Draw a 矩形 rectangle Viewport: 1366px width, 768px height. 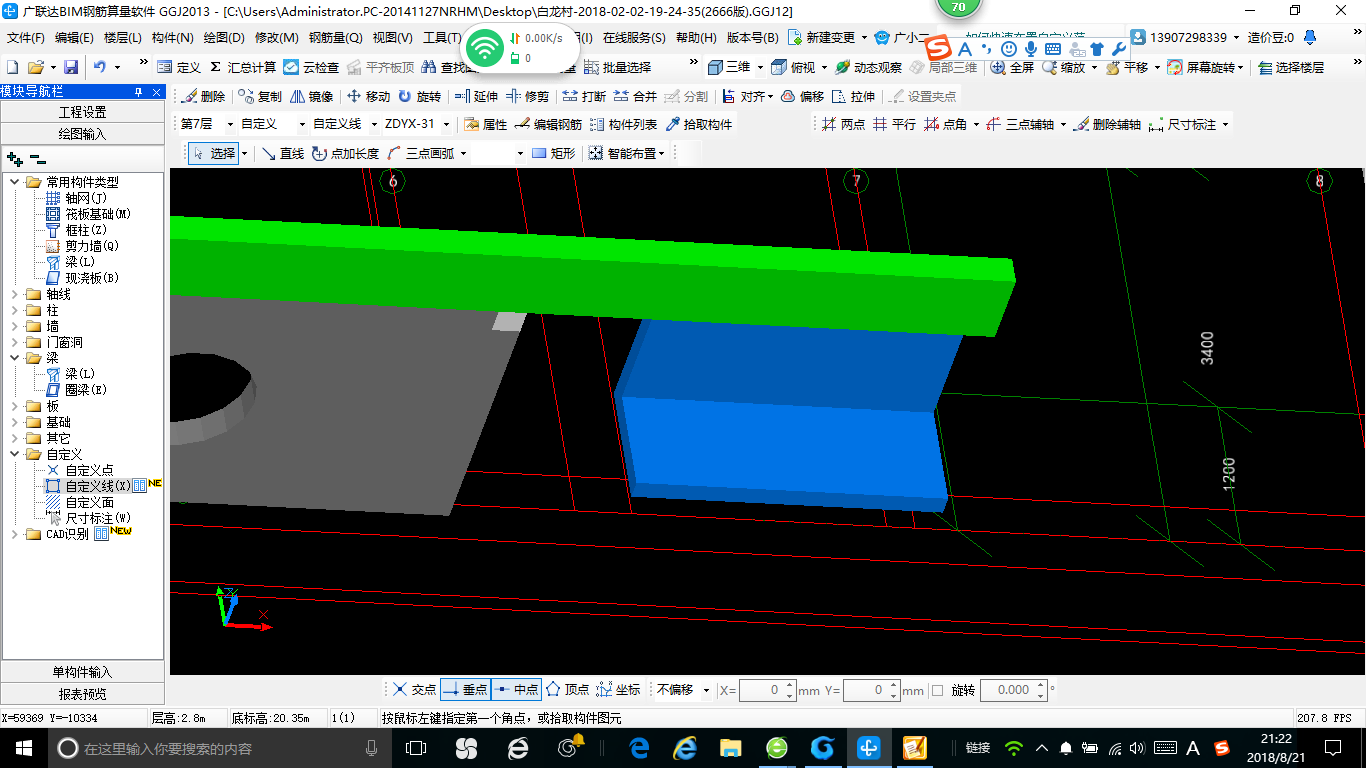553,153
